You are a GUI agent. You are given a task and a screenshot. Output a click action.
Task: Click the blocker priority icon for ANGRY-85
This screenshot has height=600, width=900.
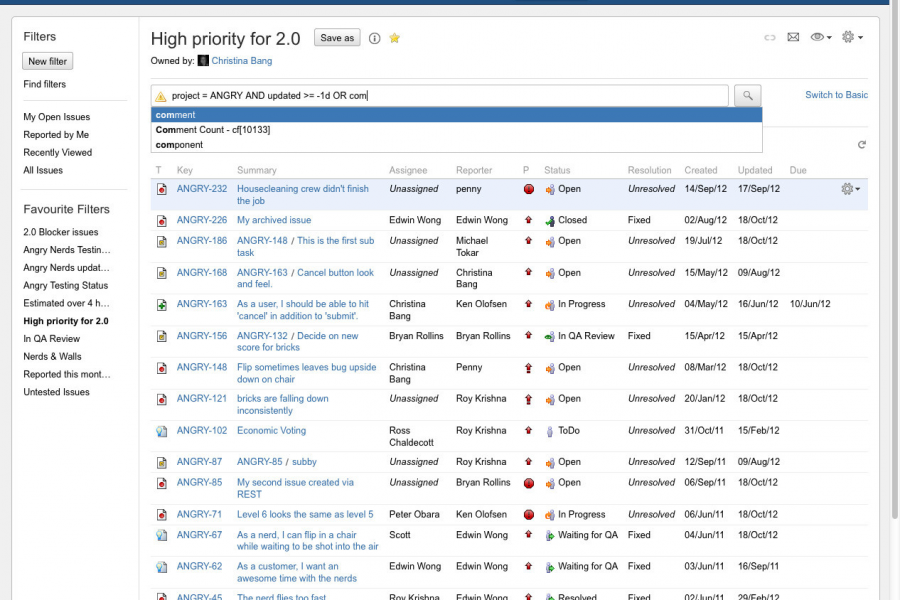coord(529,483)
